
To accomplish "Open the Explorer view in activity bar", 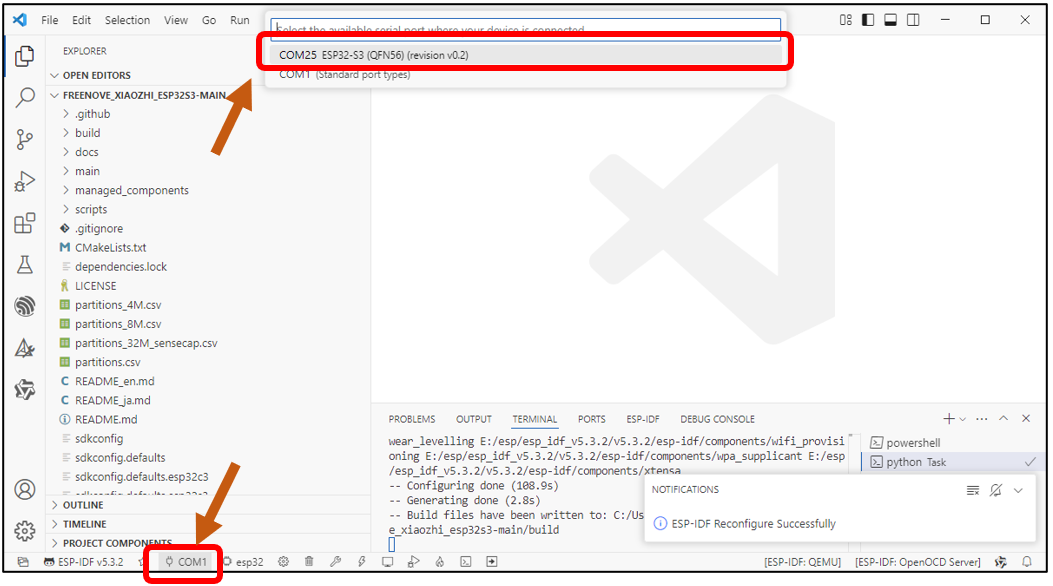I will [x=25, y=56].
